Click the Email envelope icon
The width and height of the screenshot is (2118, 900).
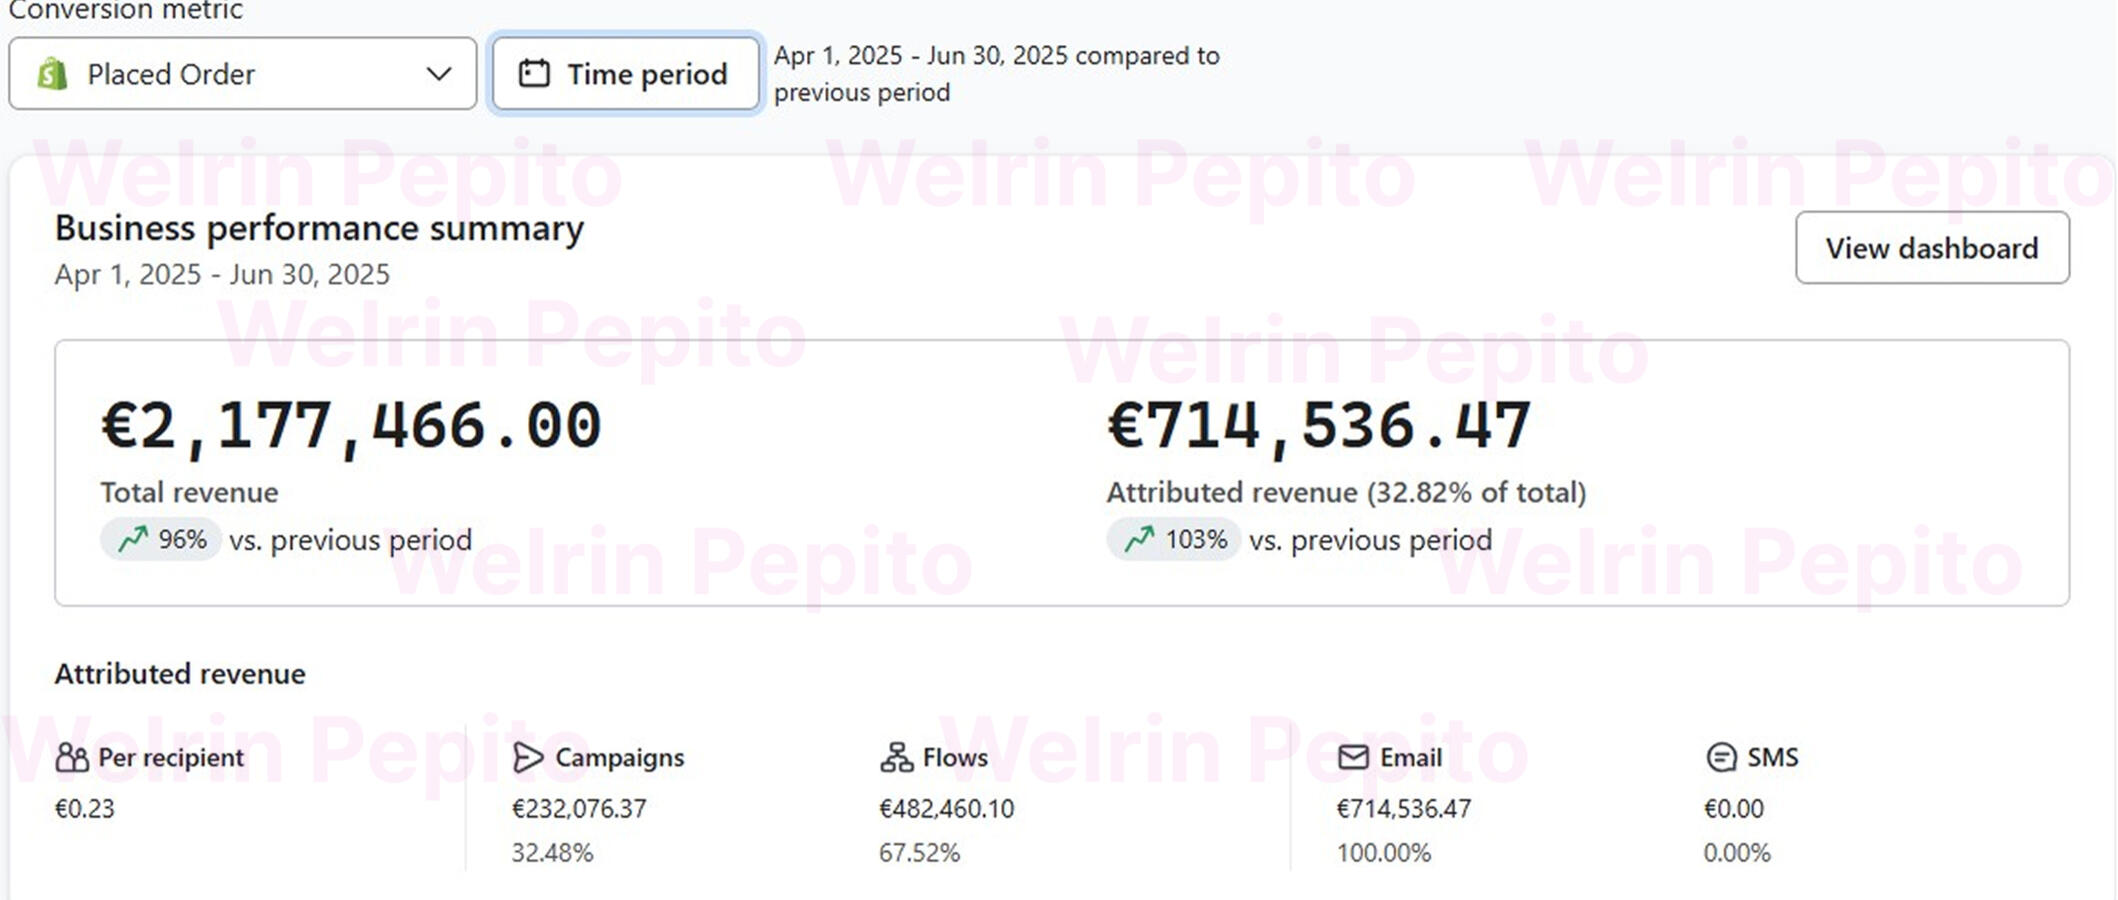pos(1353,758)
